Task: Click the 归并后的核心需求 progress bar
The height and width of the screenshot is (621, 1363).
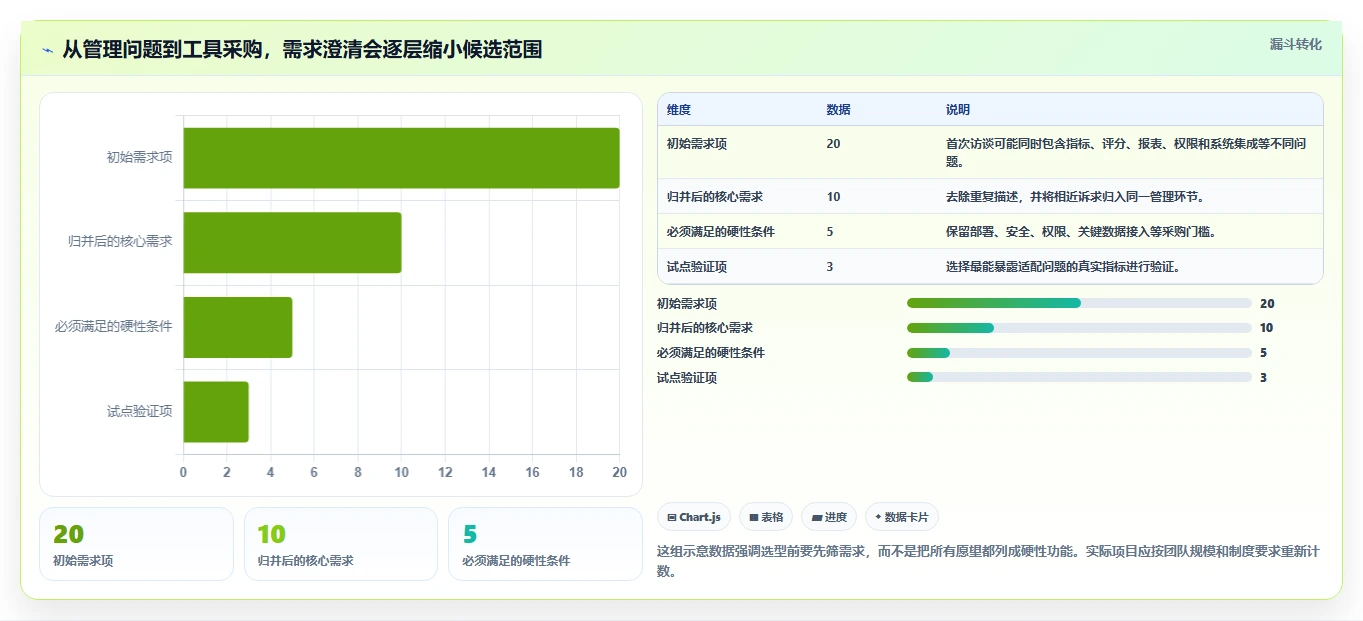Action: tap(1079, 328)
